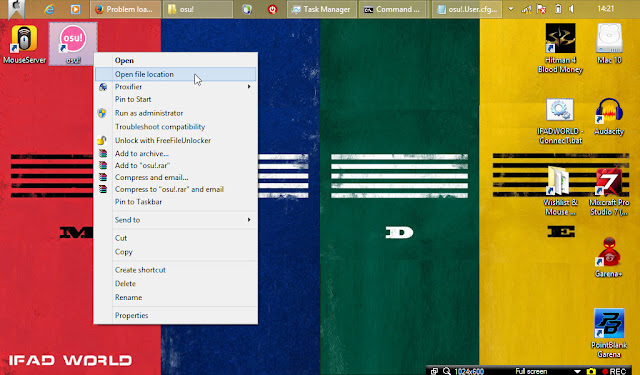Image resolution: width=640 pixels, height=375 pixels.
Task: Expand the Send to submenu
Action: (176, 220)
